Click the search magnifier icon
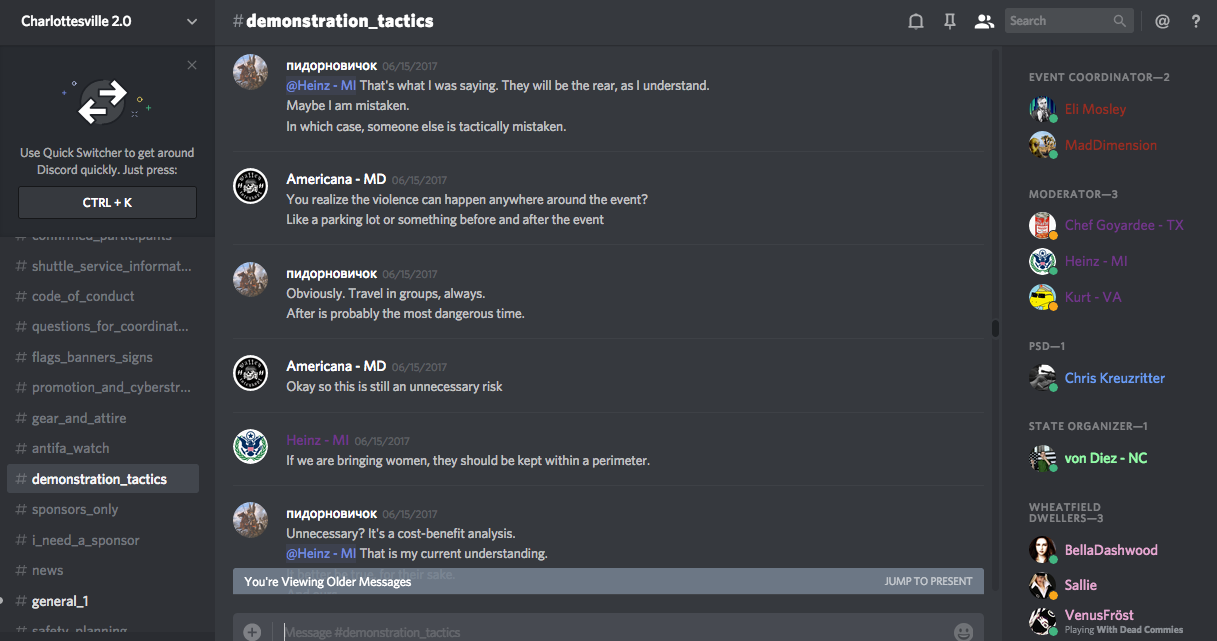 [1120, 21]
